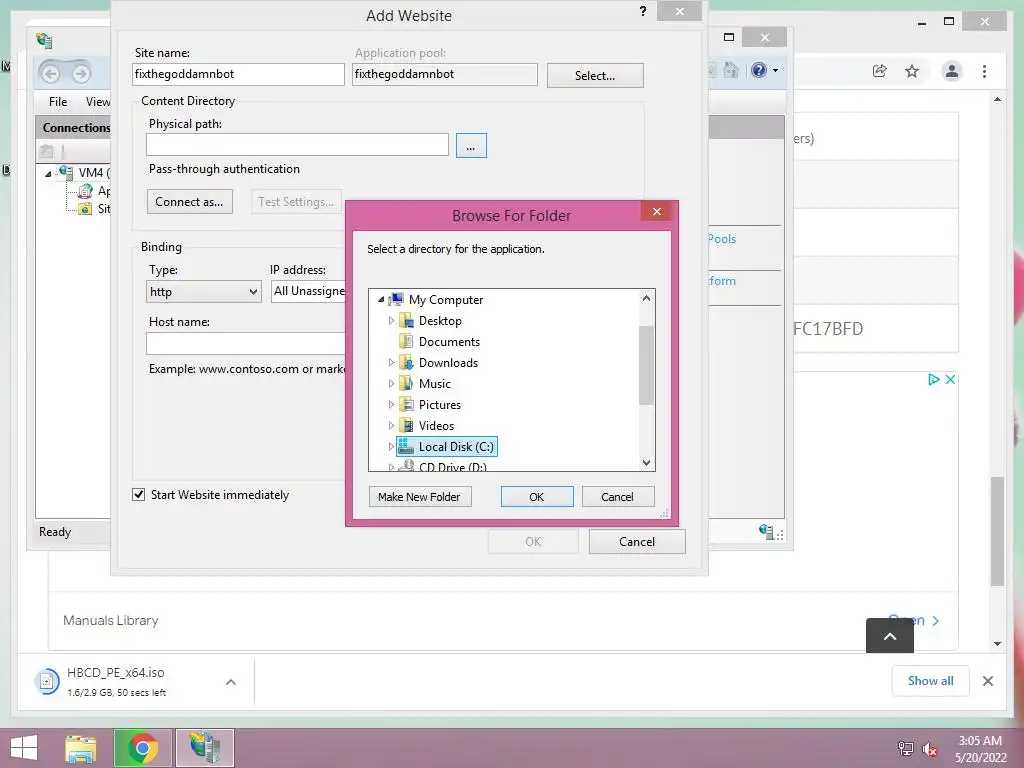Toggle Start Website immediately checkbox

[138, 494]
